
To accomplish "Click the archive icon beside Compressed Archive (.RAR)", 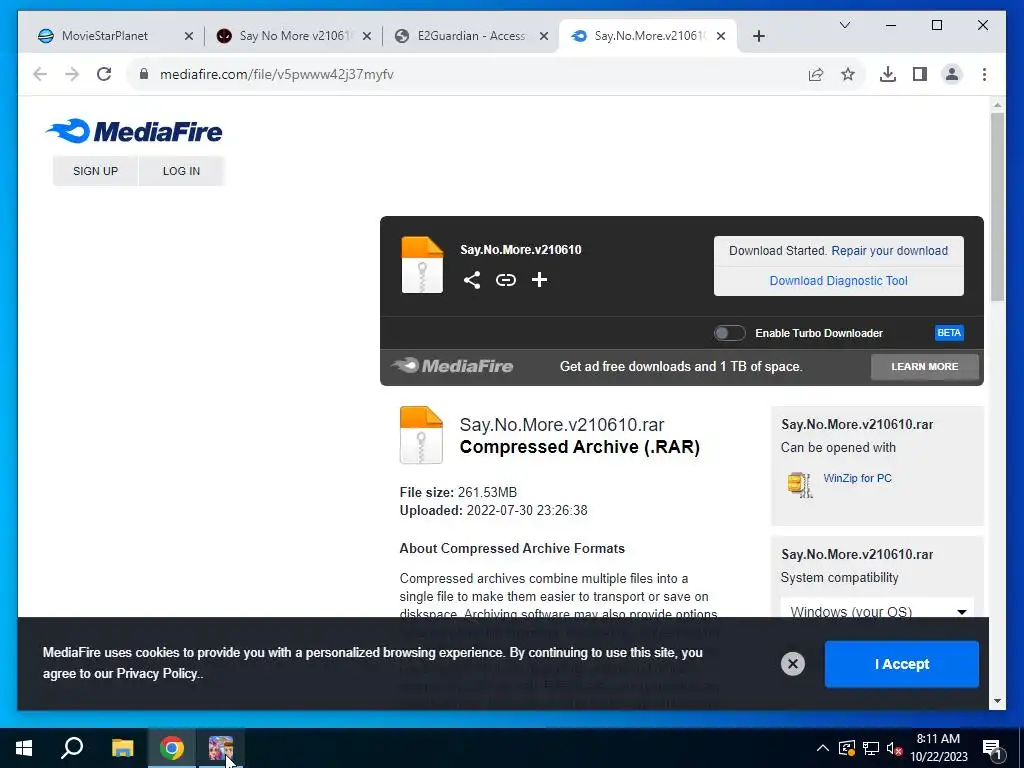I will click(x=421, y=435).
